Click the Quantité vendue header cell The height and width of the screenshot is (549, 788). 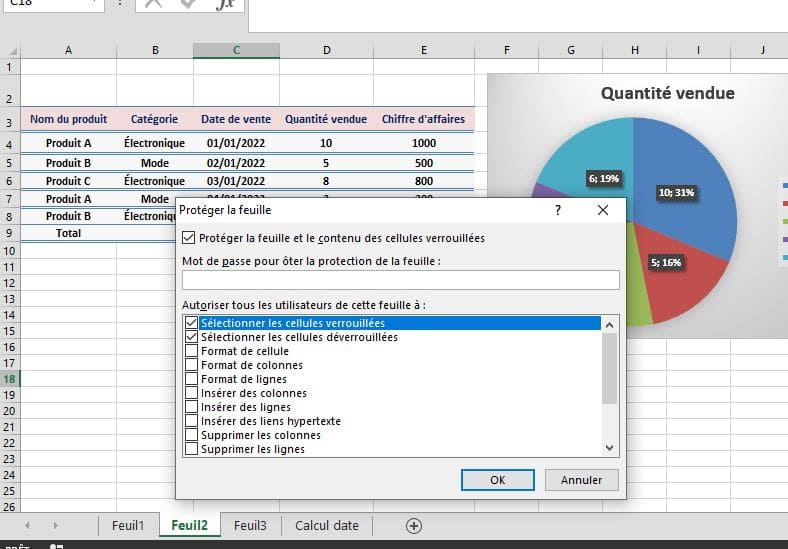click(x=326, y=119)
